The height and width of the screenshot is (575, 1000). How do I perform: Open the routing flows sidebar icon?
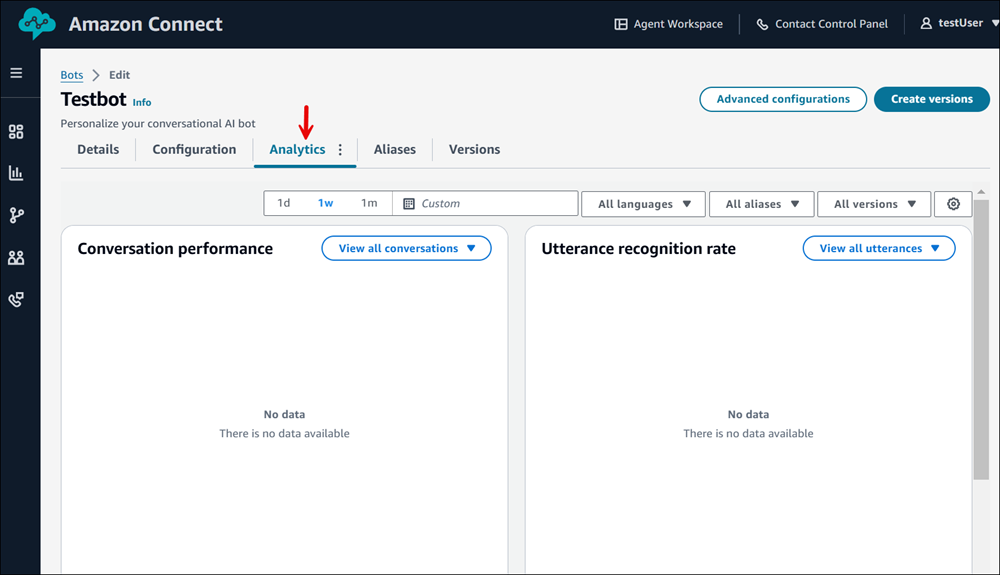(16, 215)
